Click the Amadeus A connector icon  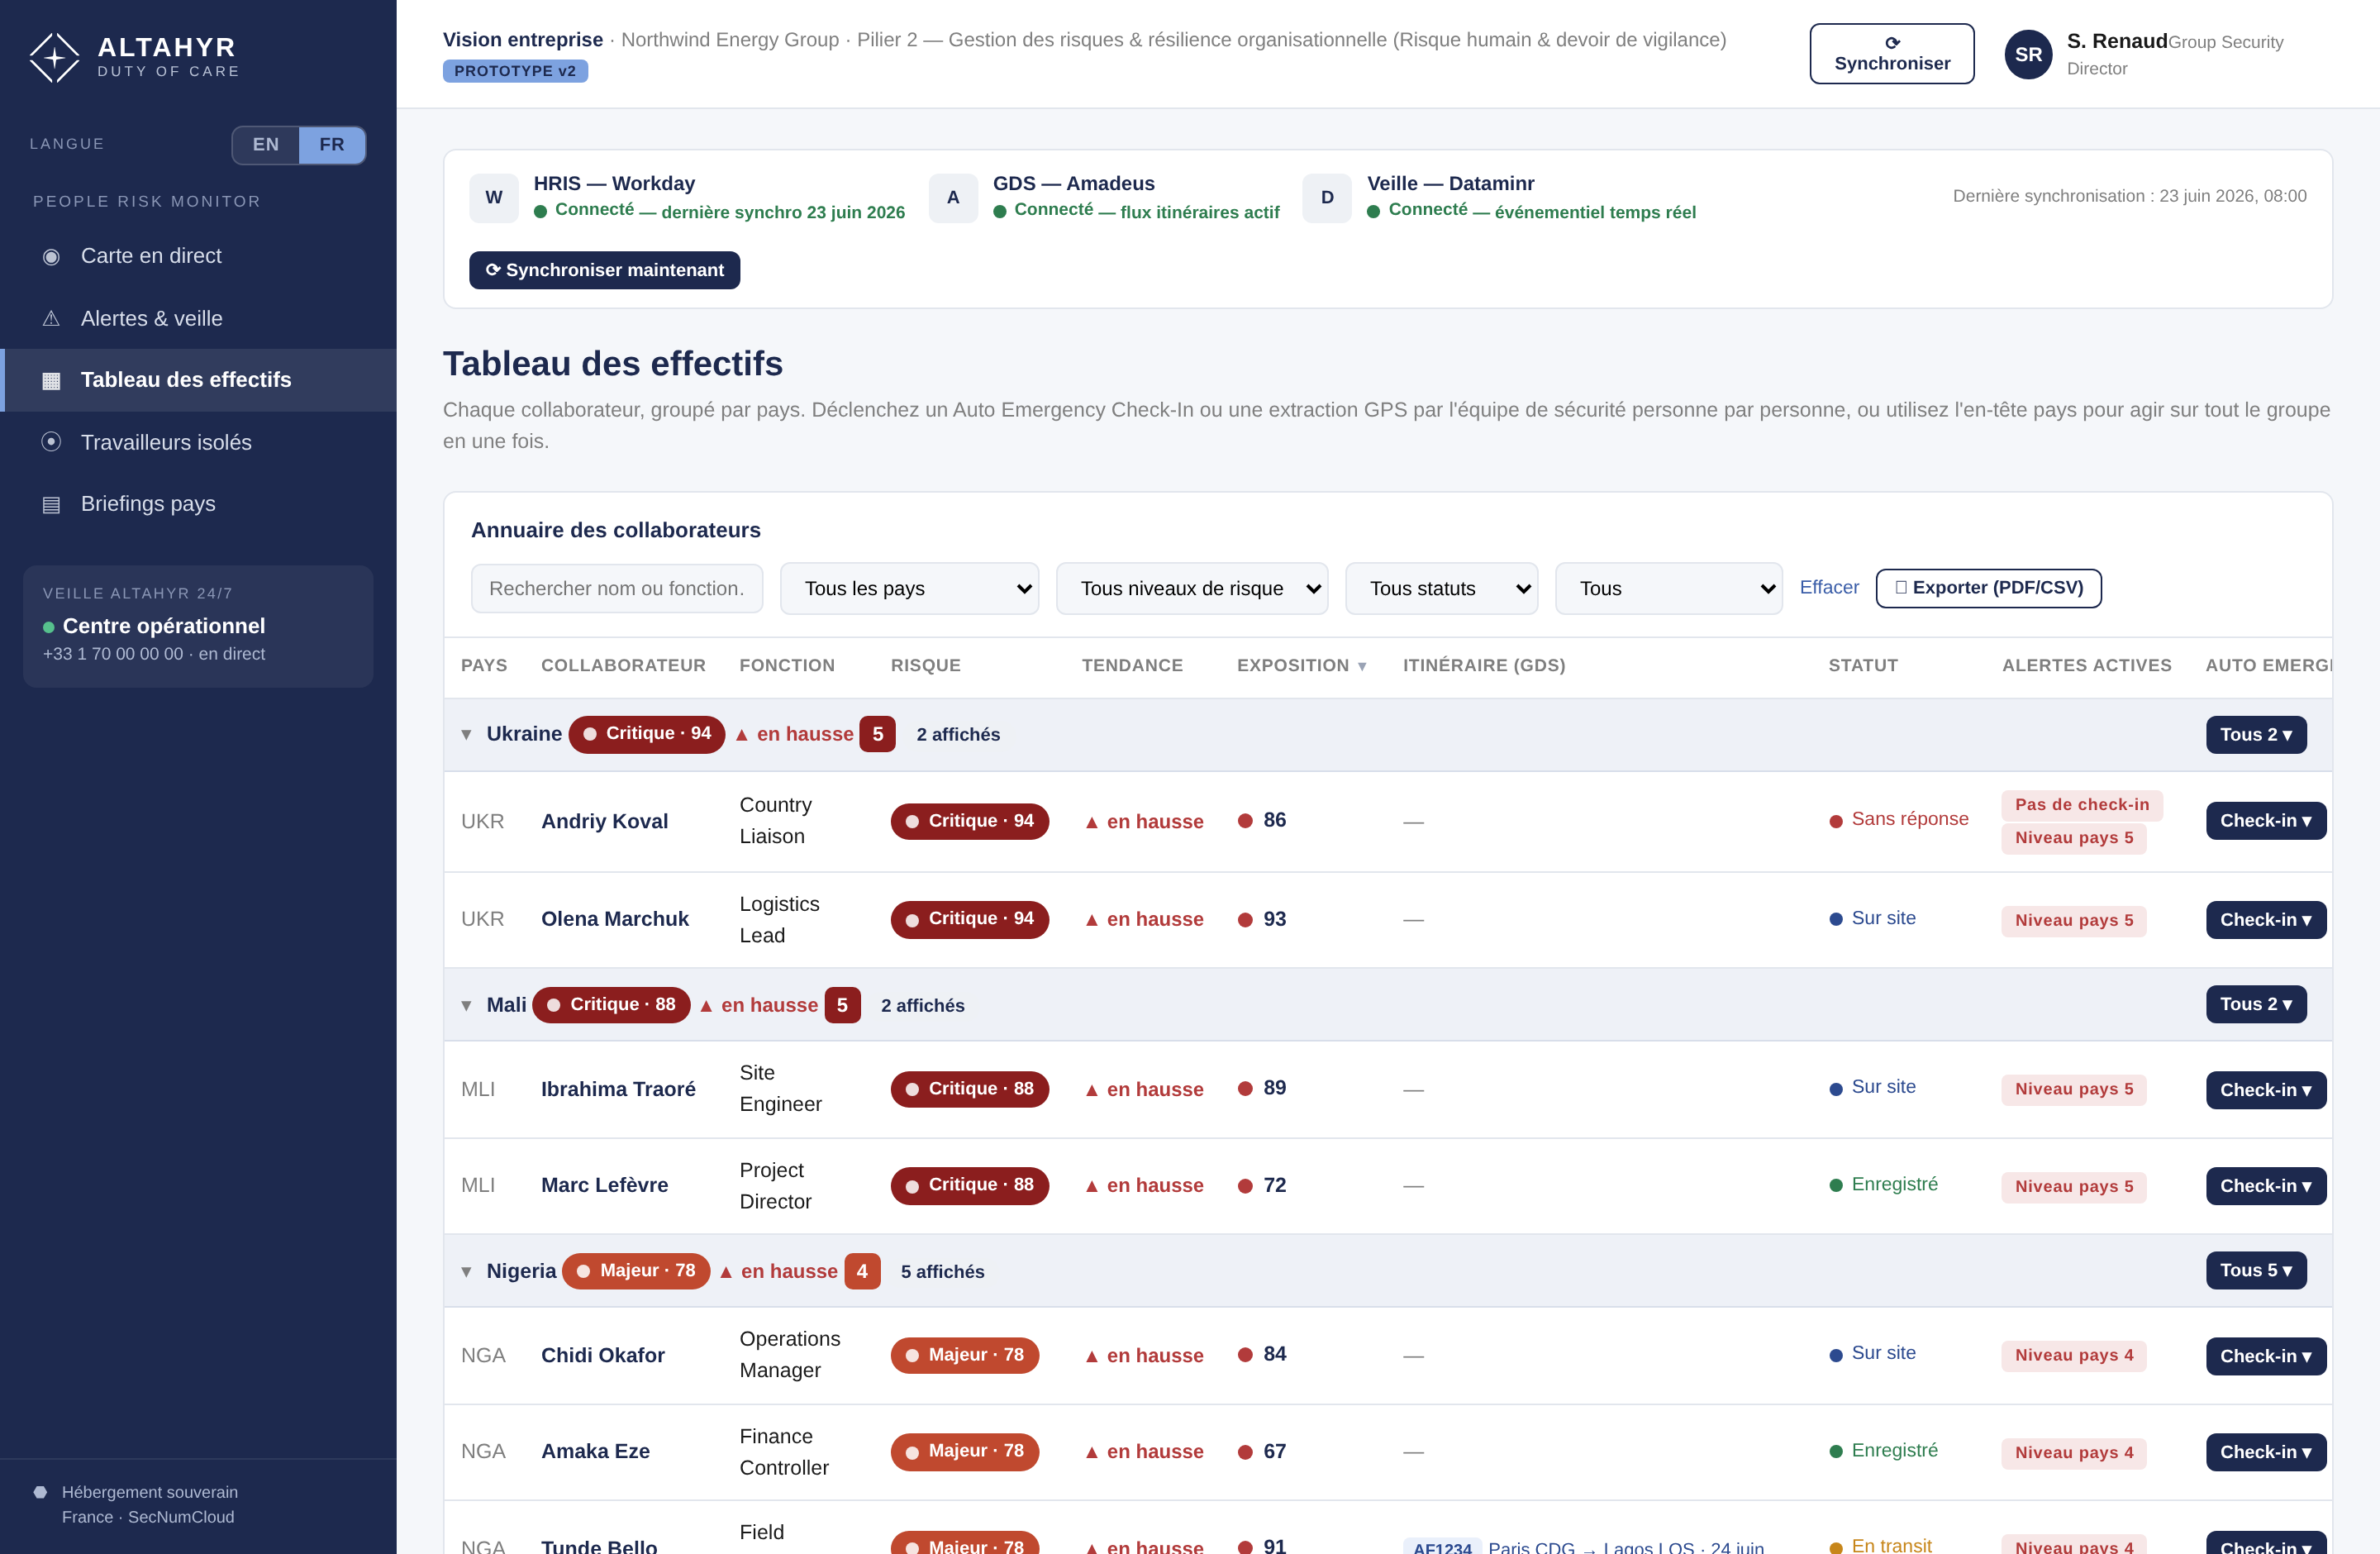coord(953,197)
